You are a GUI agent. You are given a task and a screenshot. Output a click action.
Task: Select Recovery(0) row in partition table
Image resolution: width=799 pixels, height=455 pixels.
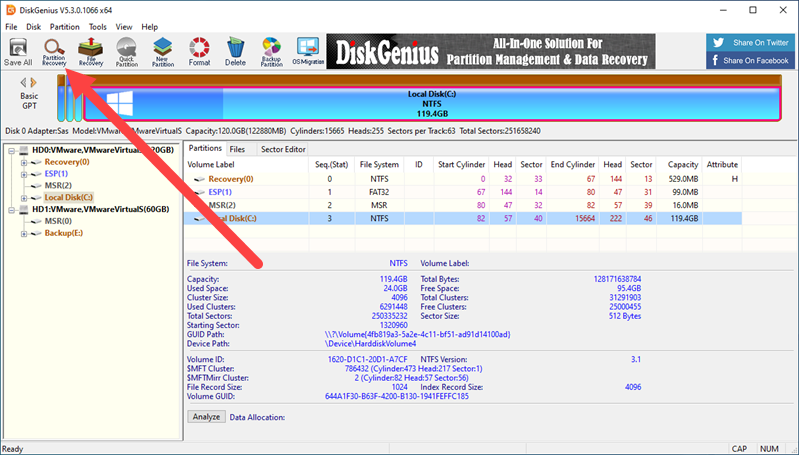point(463,179)
